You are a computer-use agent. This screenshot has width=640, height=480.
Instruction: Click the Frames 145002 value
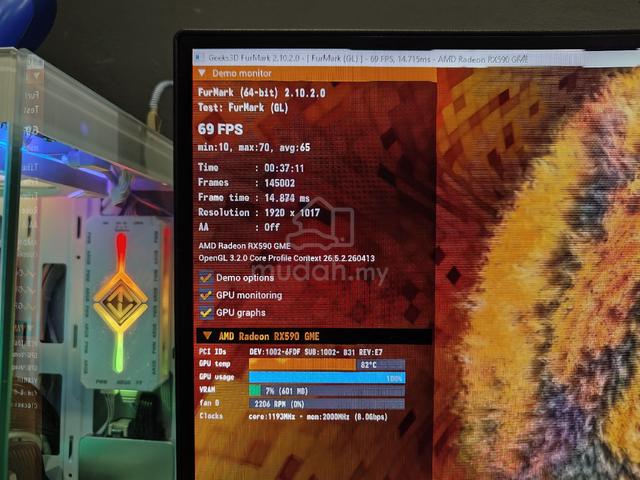[x=280, y=183]
